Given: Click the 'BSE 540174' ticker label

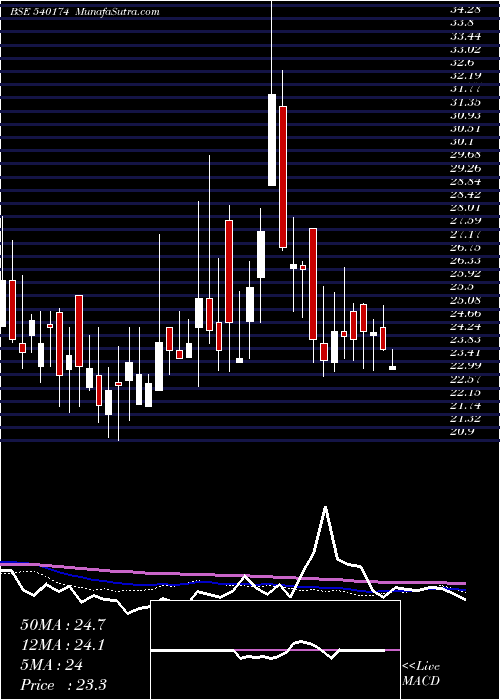Looking at the screenshot, I should click(39, 12).
